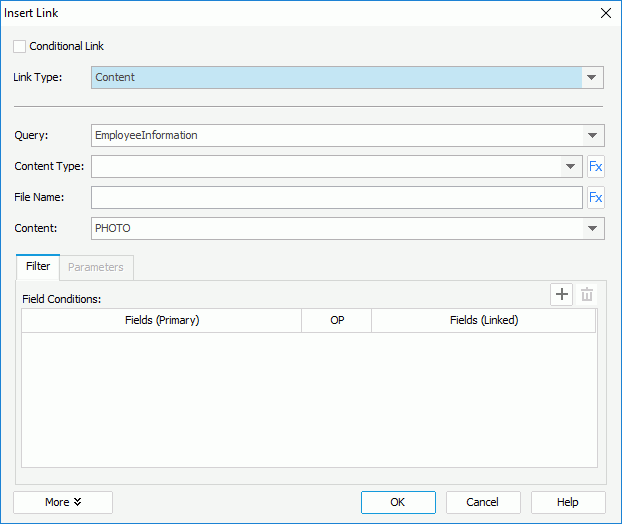This screenshot has height=524, width=622.
Task: Click the OP column header
Action: (x=337, y=320)
